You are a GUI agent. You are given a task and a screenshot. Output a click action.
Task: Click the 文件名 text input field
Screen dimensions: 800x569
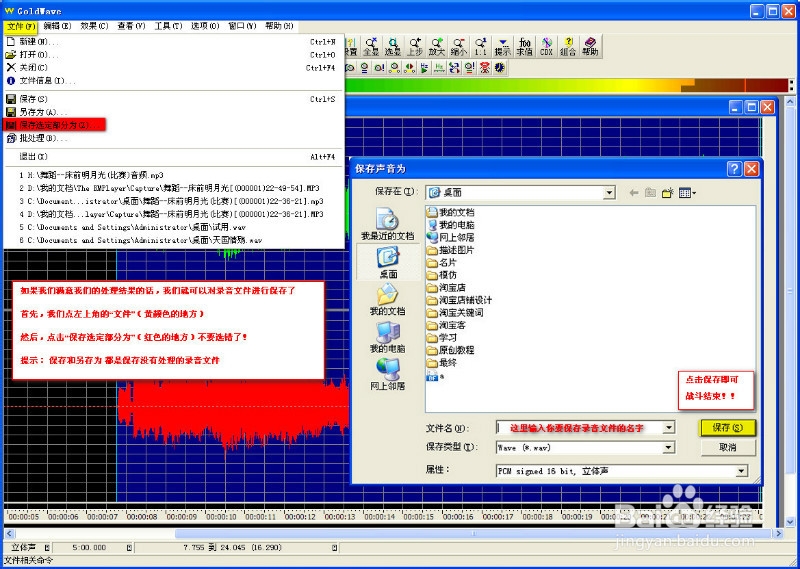pos(579,428)
